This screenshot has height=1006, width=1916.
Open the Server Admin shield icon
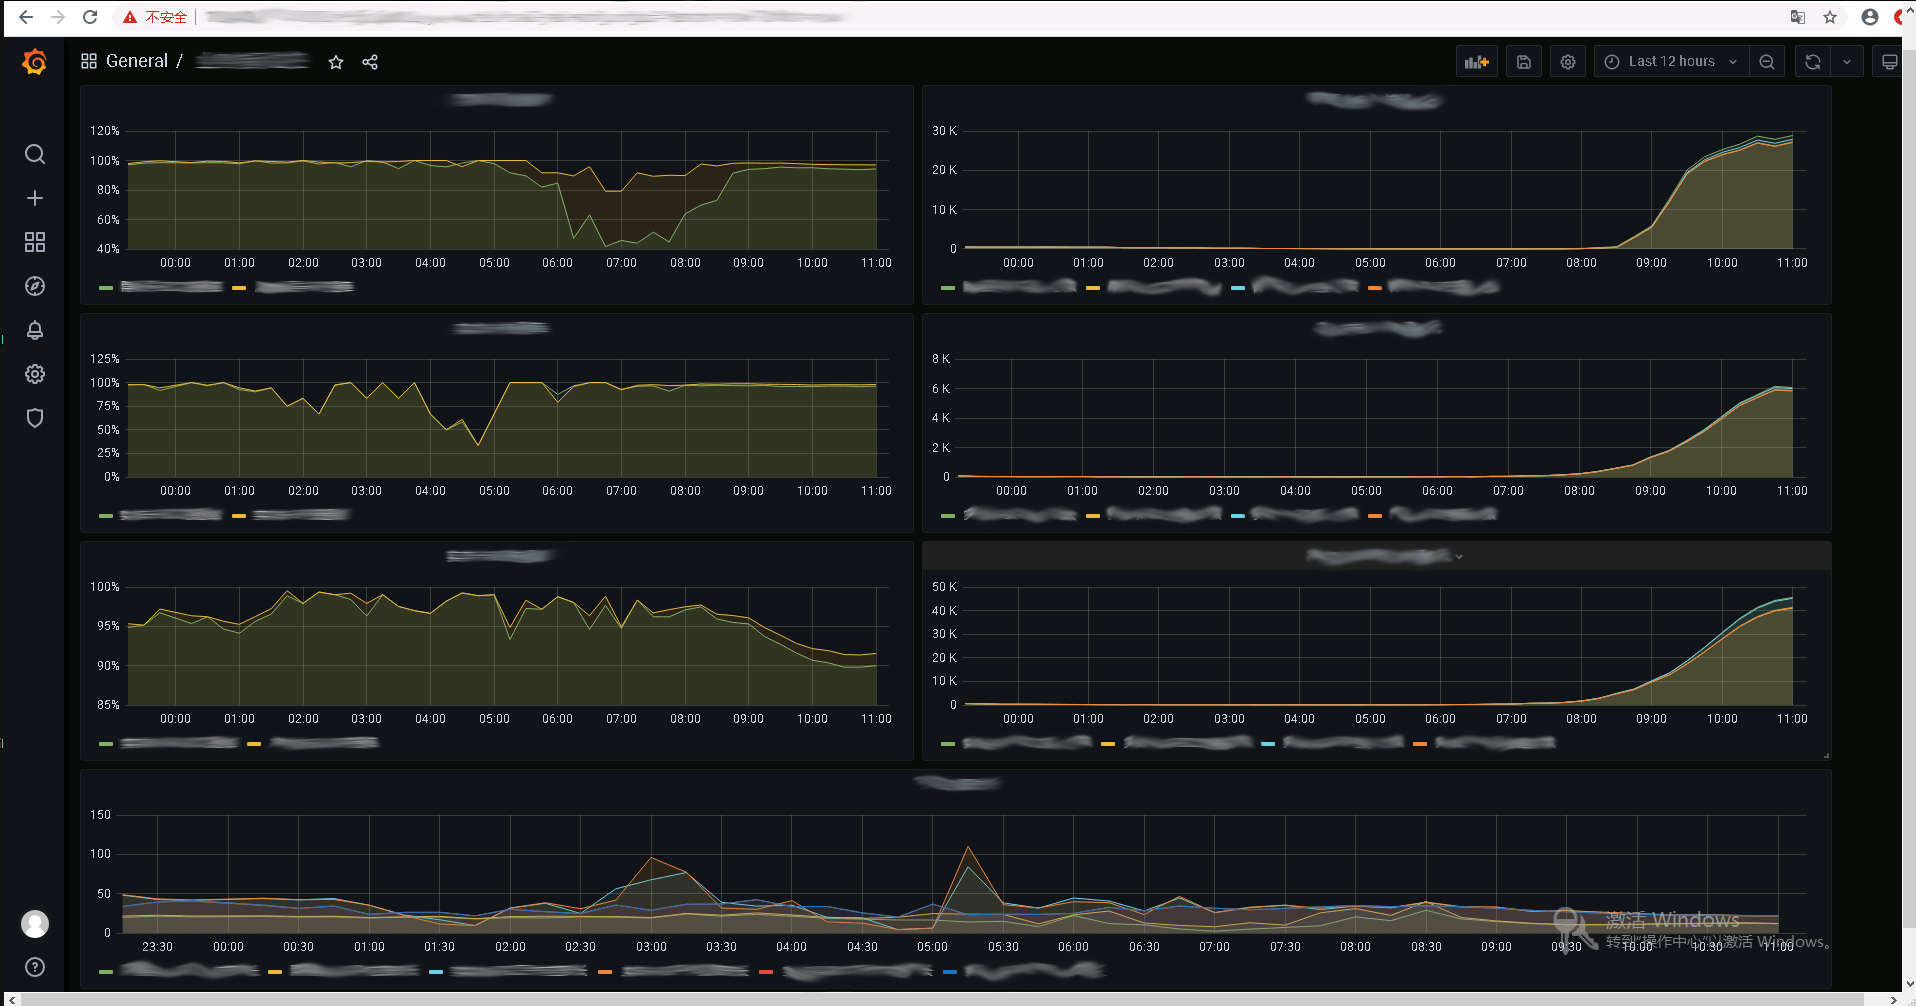click(35, 418)
